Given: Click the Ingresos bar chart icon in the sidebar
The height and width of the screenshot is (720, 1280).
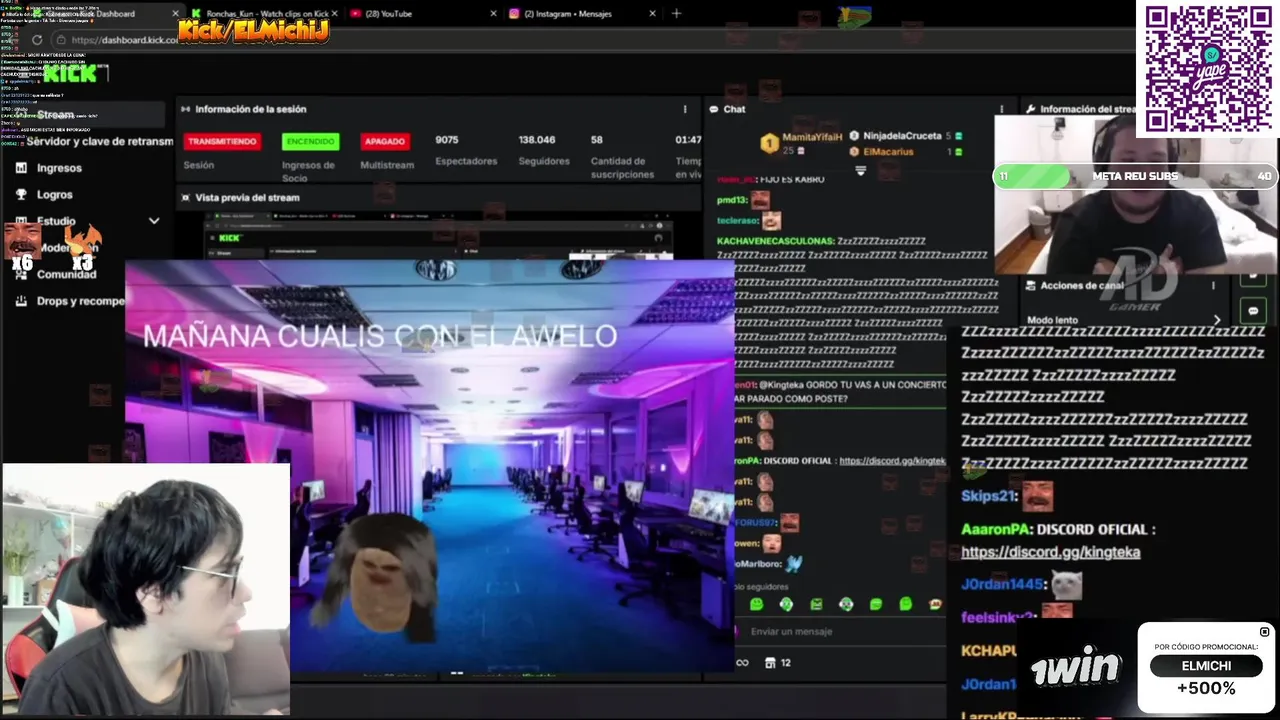Looking at the screenshot, I should 21,168.
